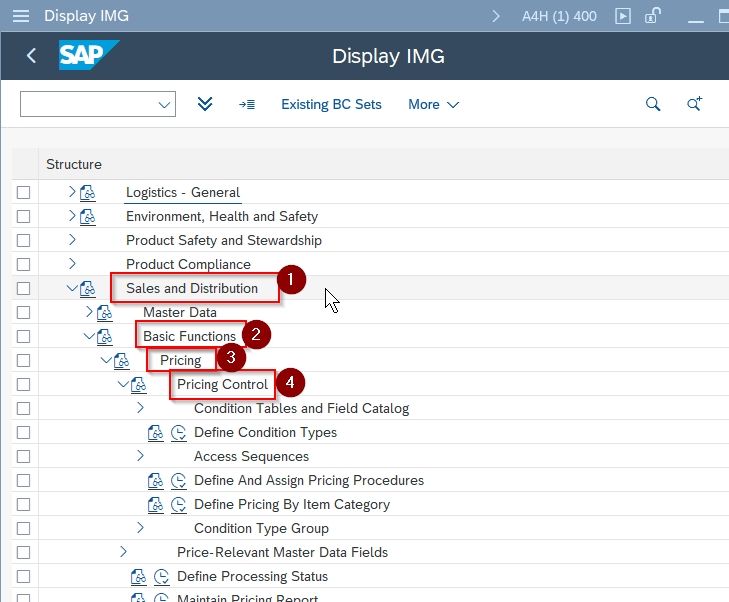This screenshot has height=602, width=729.
Task: Select Define And Assign Pricing Procedures
Action: 309,481
